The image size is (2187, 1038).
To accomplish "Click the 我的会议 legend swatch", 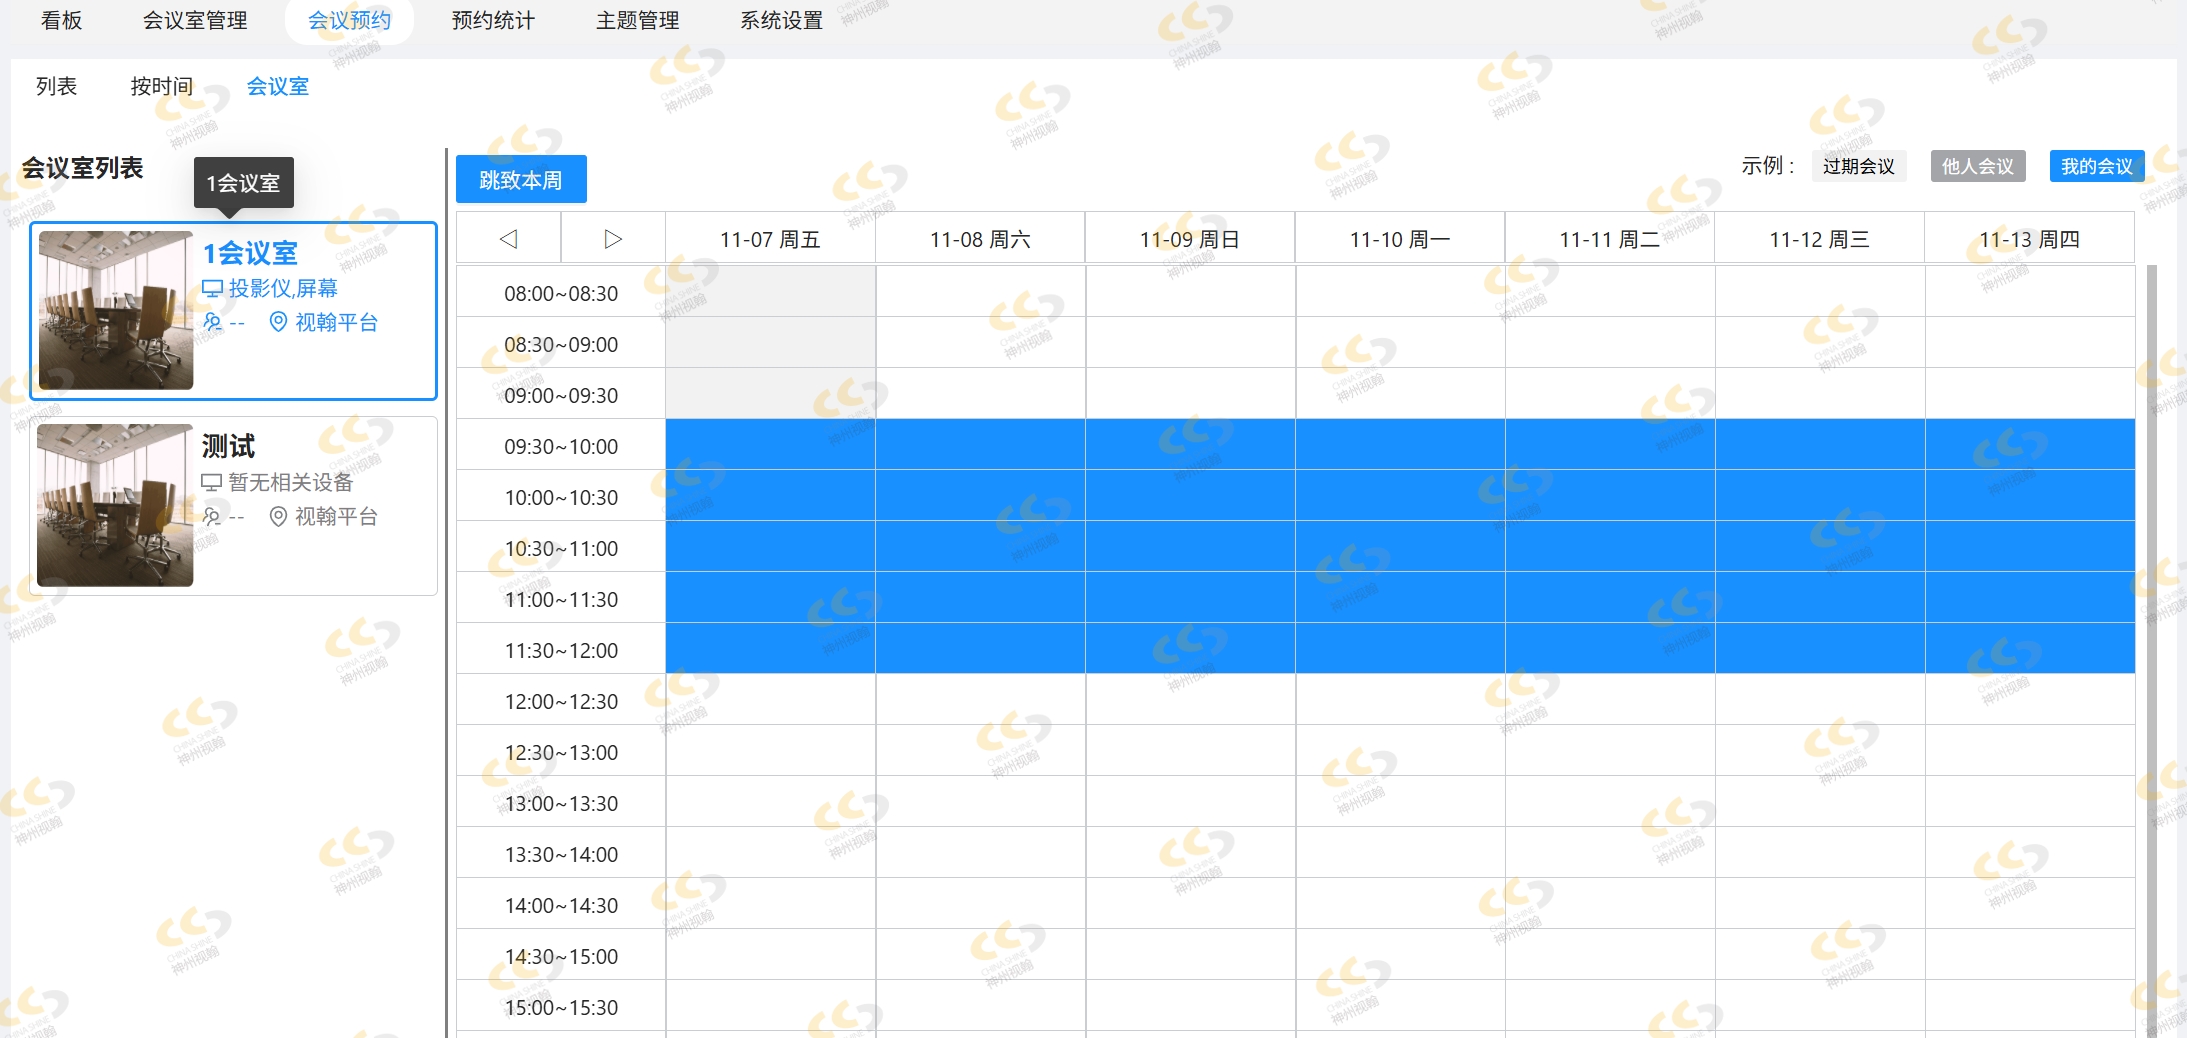I will pos(2096,166).
